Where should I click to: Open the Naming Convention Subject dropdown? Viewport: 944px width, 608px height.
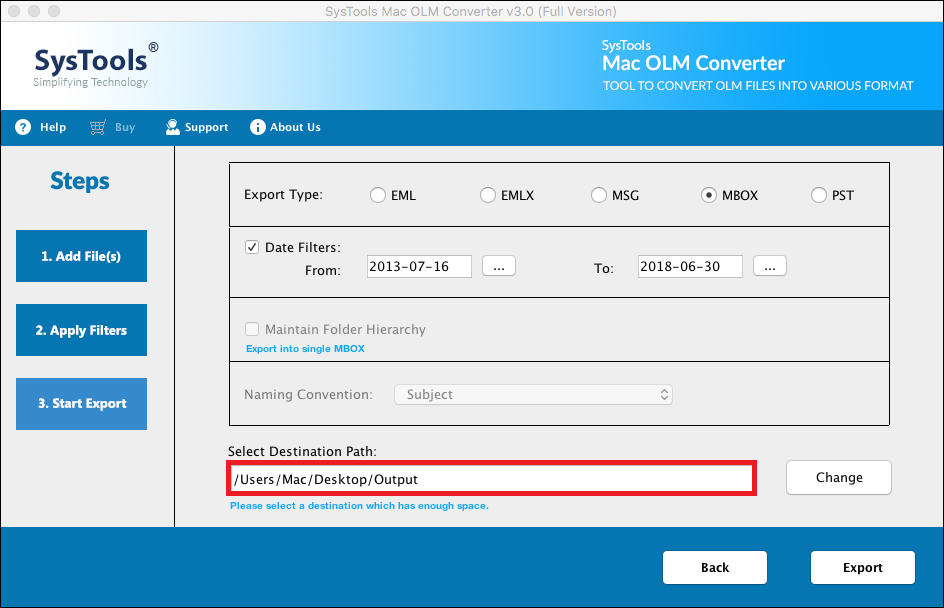point(533,394)
